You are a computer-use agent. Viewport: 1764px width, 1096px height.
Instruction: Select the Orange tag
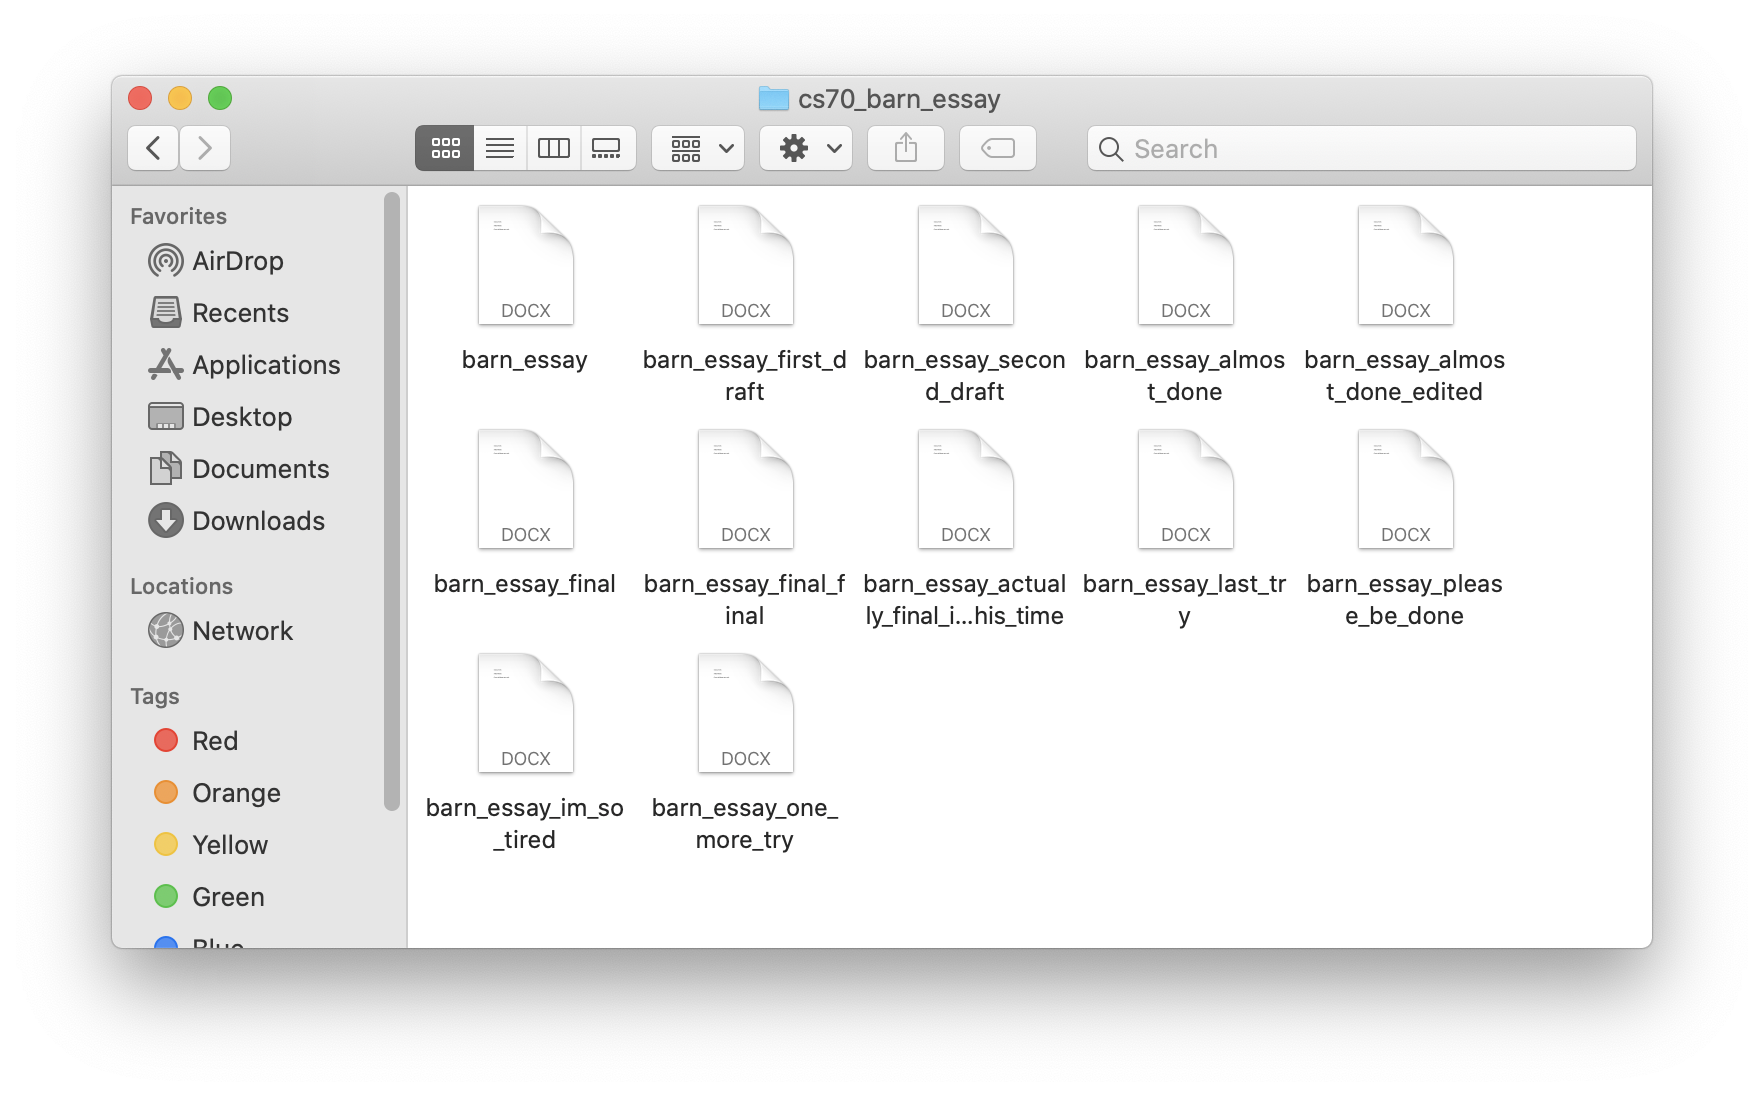(235, 793)
